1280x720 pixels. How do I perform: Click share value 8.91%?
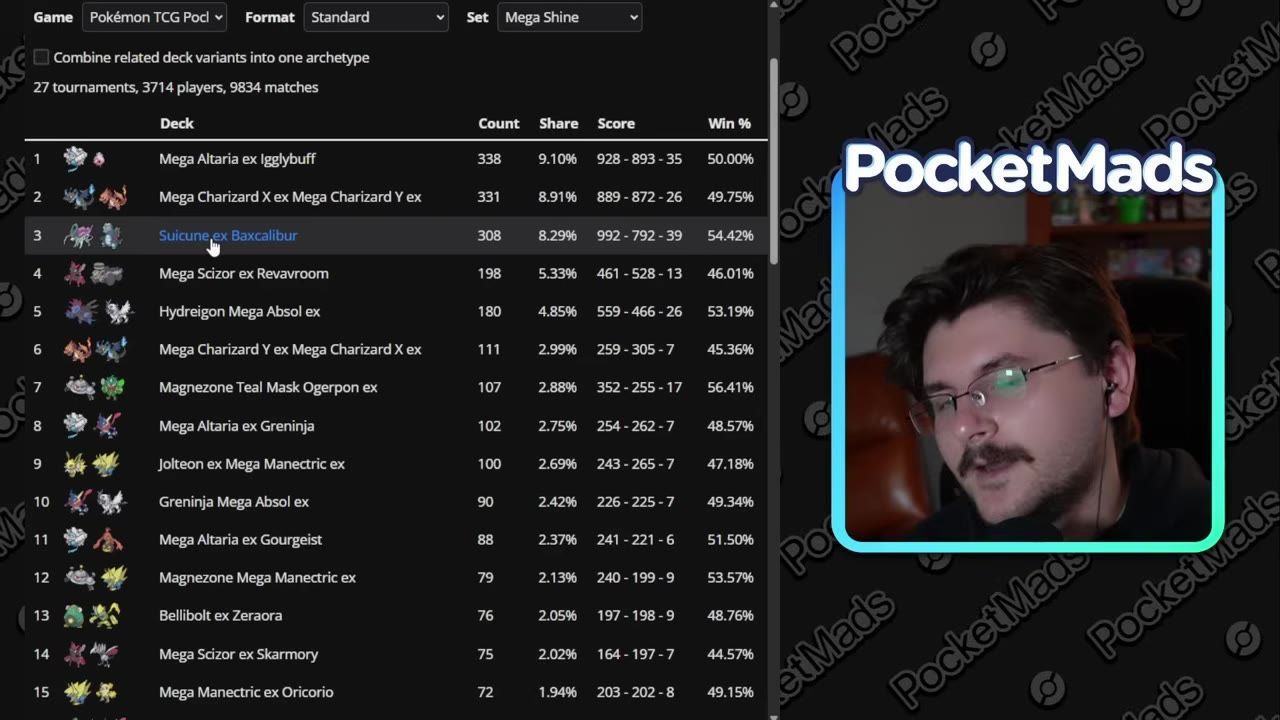tap(558, 197)
